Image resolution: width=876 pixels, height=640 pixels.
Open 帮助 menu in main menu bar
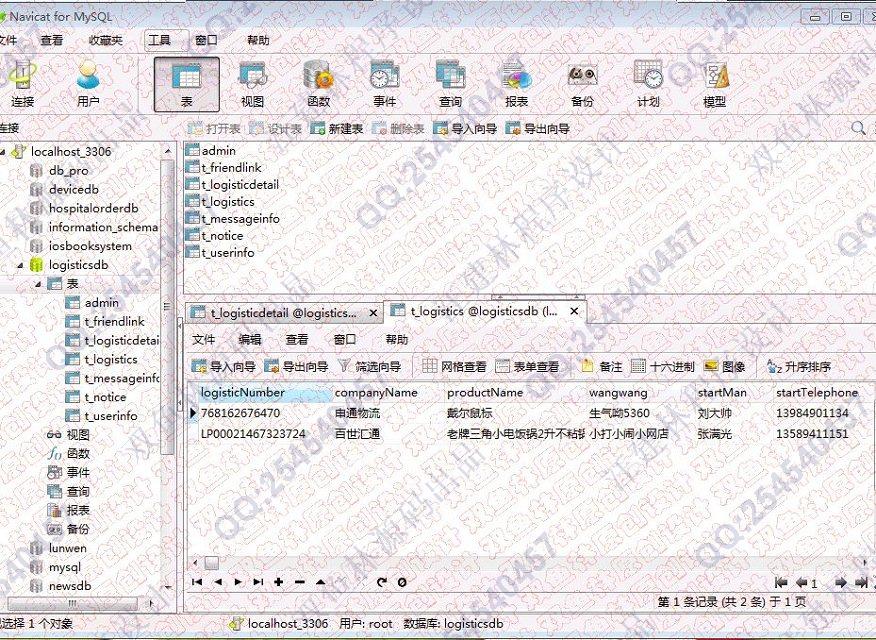point(258,40)
